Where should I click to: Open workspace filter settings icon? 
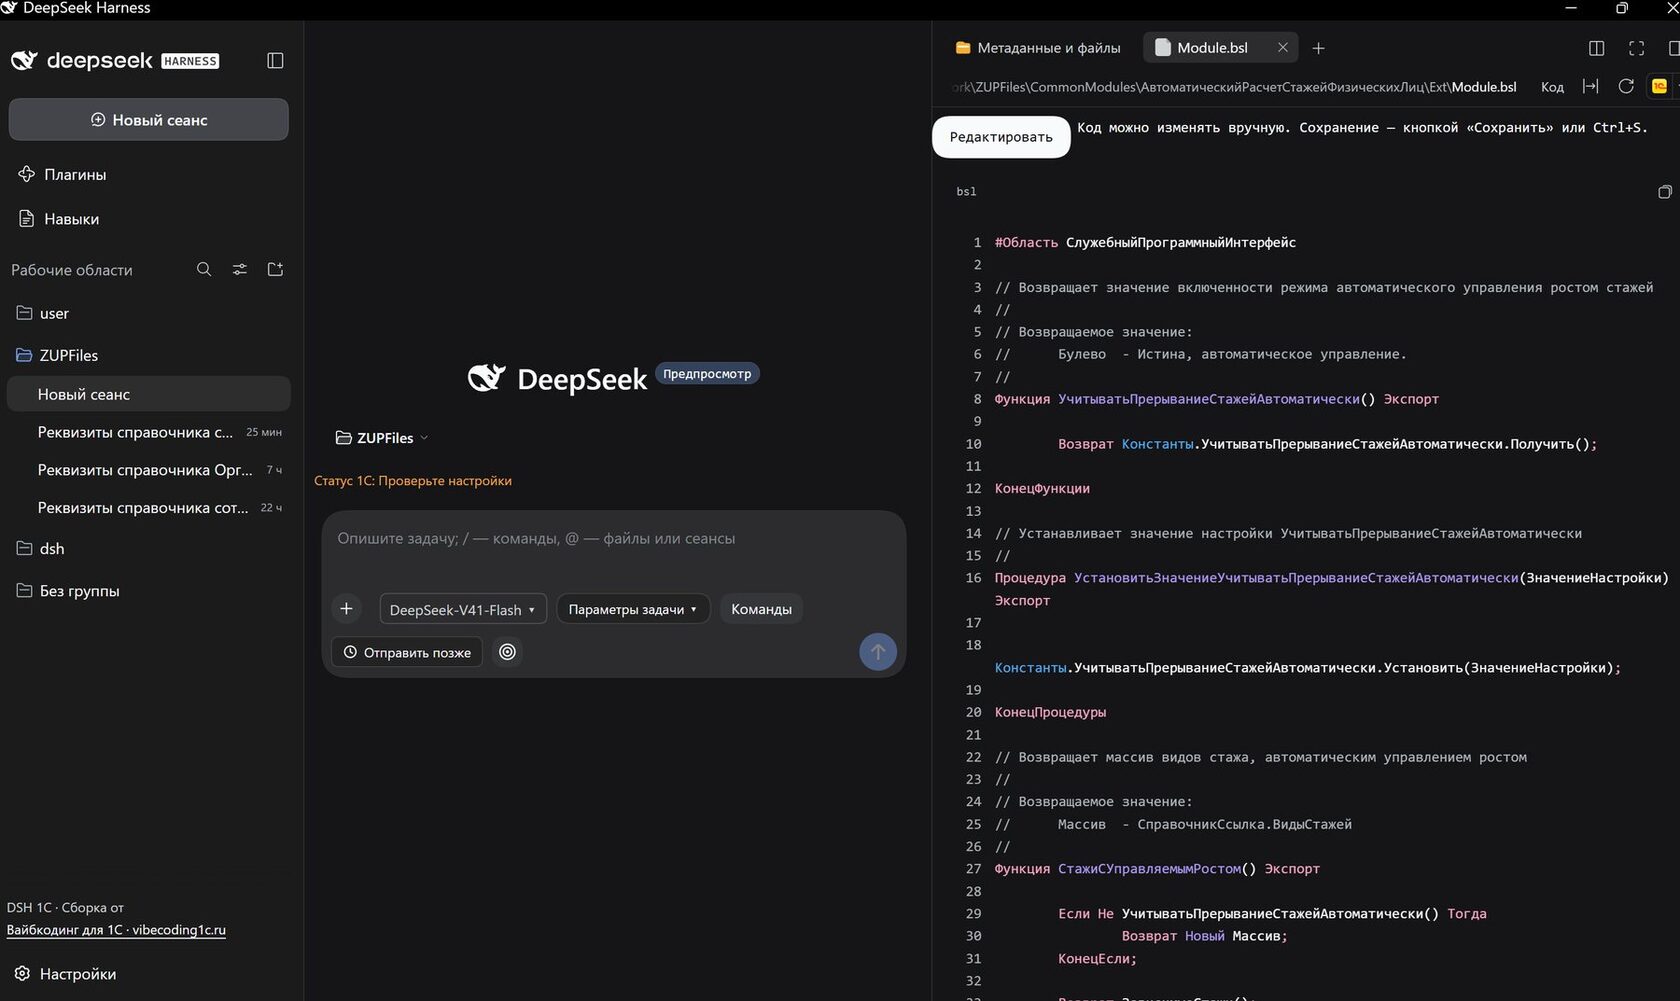click(x=240, y=269)
